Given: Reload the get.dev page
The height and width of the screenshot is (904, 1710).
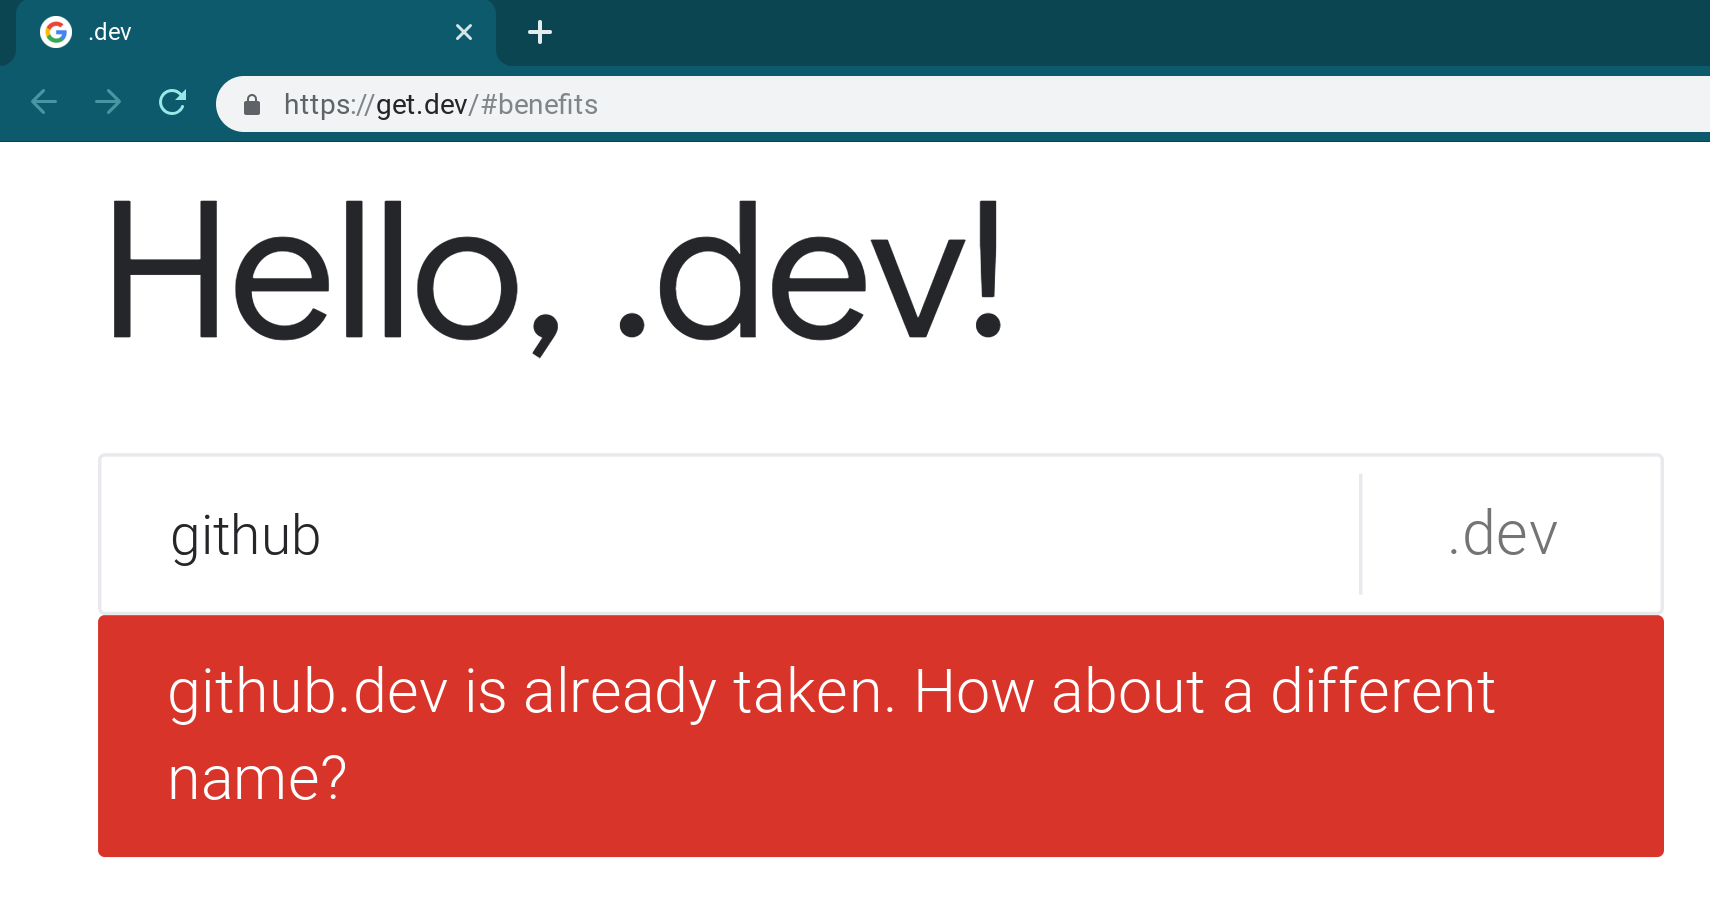Looking at the screenshot, I should pyautogui.click(x=173, y=102).
